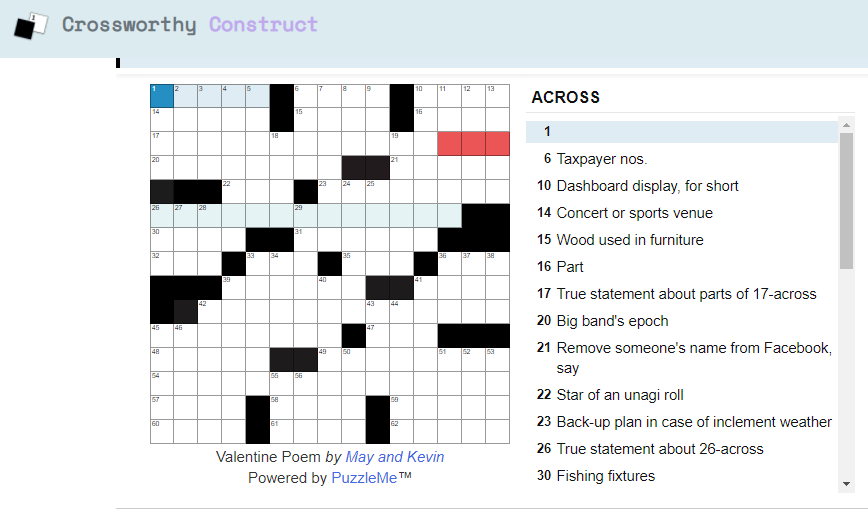The width and height of the screenshot is (868, 517).
Task: Select clue 15 Wood used in furniture
Action: [x=629, y=240]
